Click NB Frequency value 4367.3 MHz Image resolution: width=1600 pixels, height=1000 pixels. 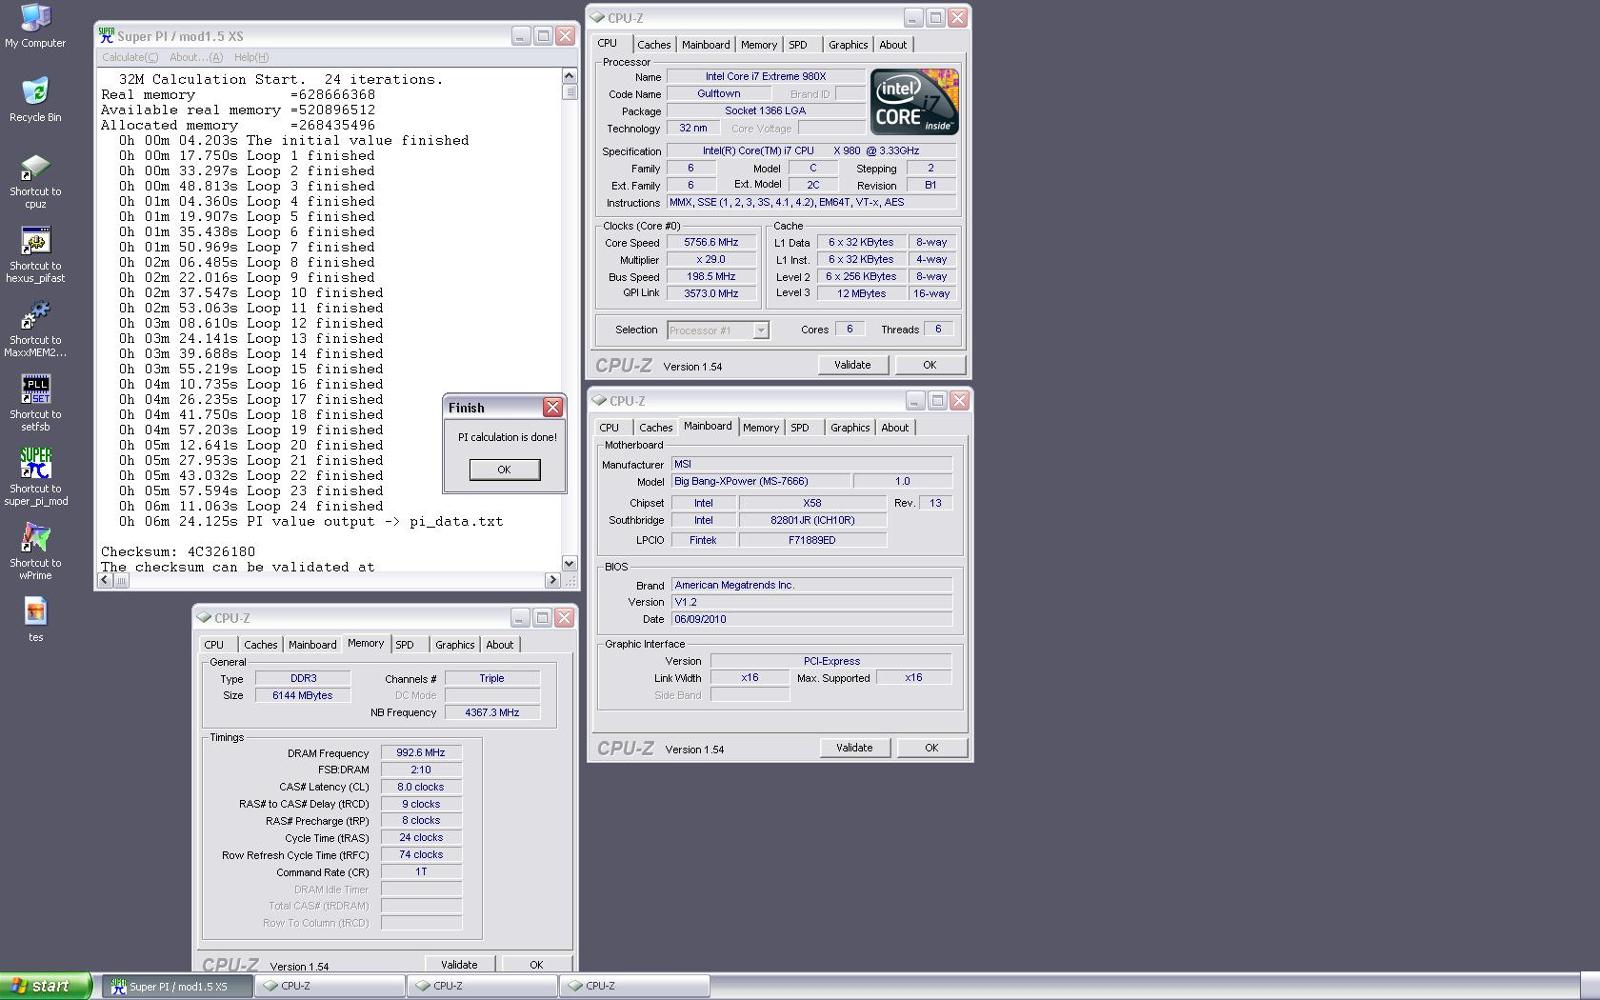coord(492,713)
